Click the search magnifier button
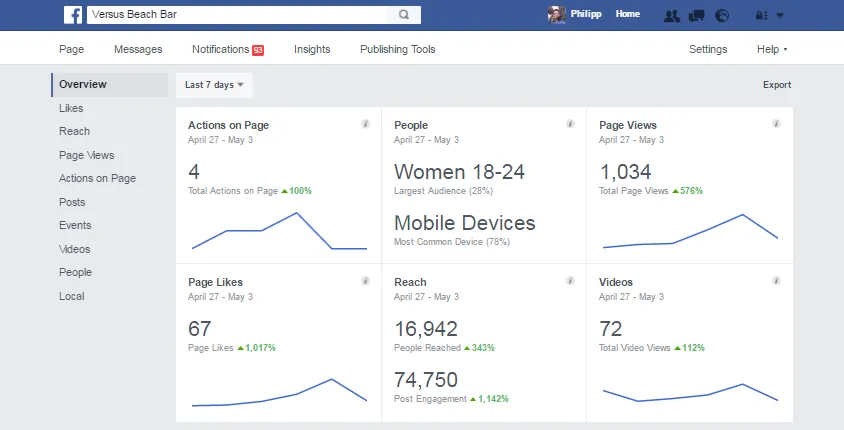The image size is (844, 430). tap(404, 15)
